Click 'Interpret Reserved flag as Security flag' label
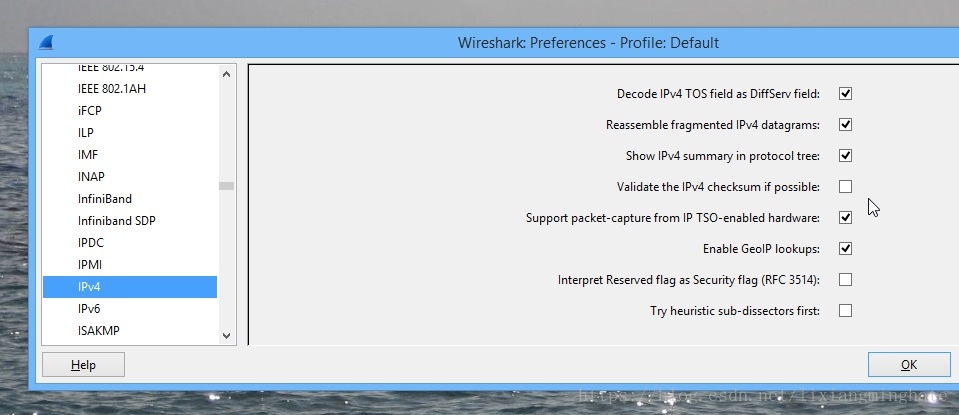The width and height of the screenshot is (959, 415). [689, 280]
